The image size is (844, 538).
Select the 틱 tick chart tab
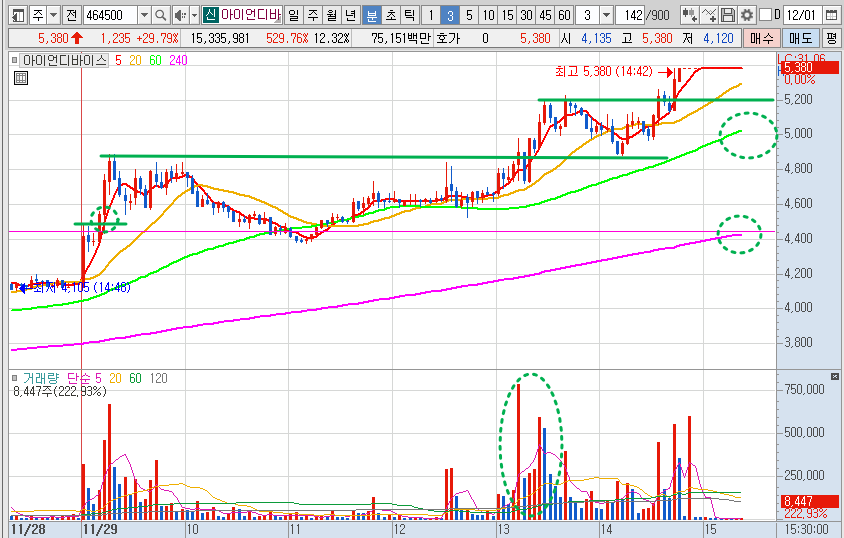pos(410,15)
